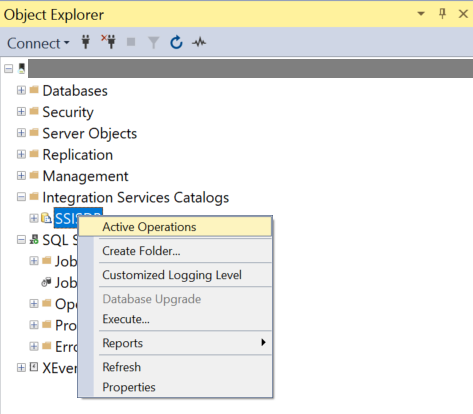Select the Replication tree item

78,155
